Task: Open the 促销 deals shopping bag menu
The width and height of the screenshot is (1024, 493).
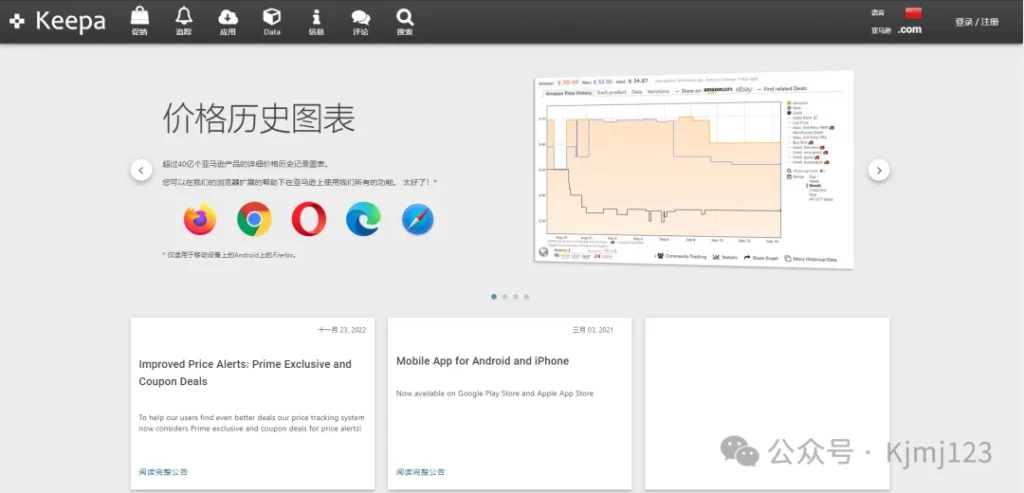Action: (140, 21)
